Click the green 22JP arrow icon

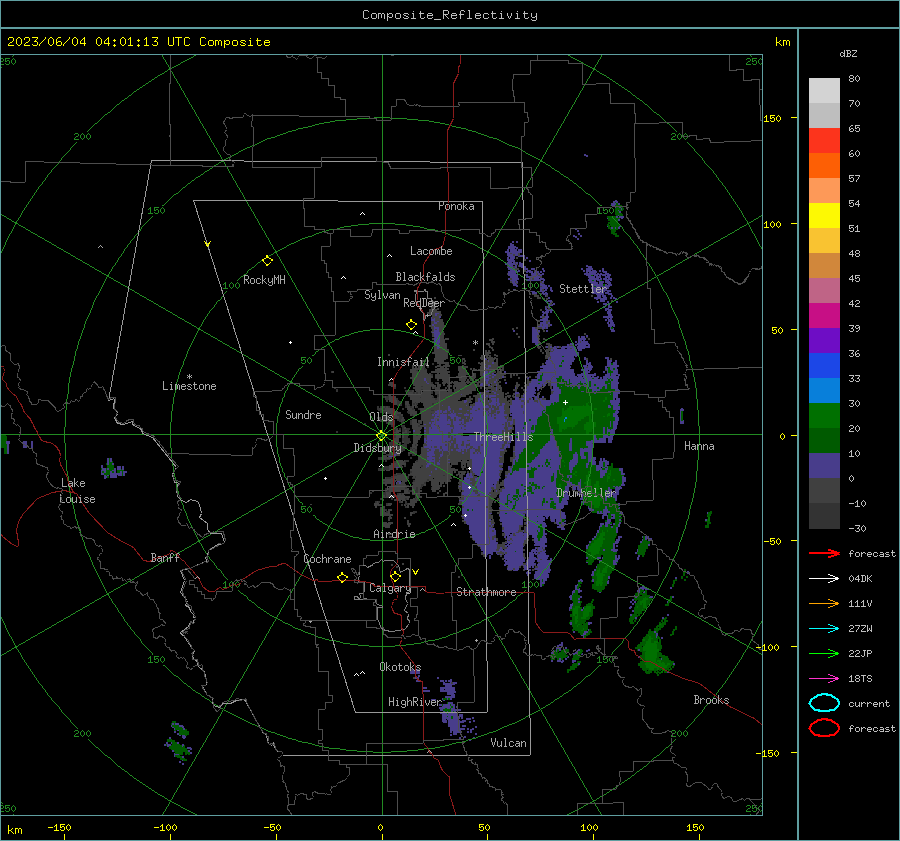(x=824, y=653)
